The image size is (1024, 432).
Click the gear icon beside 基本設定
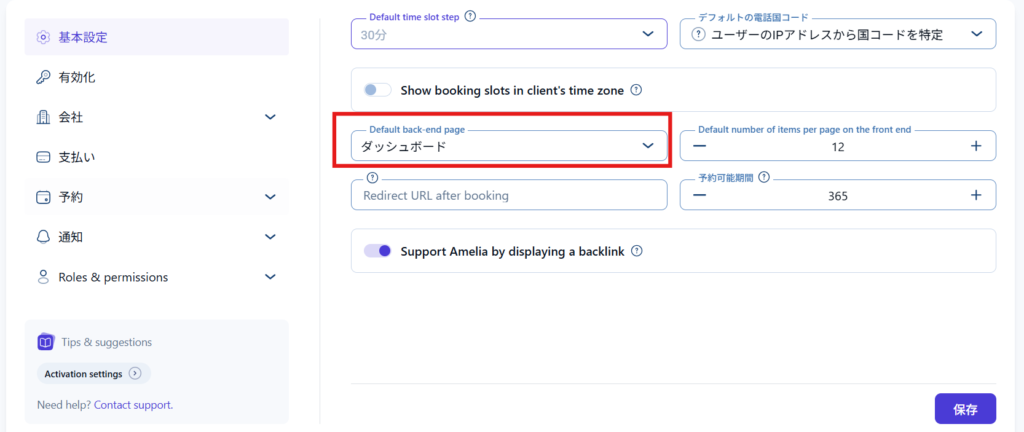click(43, 37)
